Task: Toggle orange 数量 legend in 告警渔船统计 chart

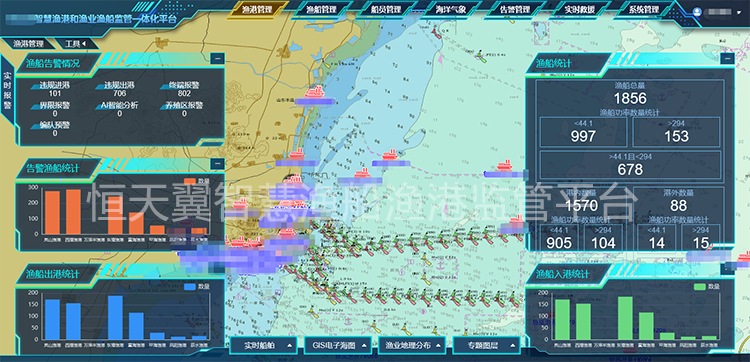Action: 196,181
